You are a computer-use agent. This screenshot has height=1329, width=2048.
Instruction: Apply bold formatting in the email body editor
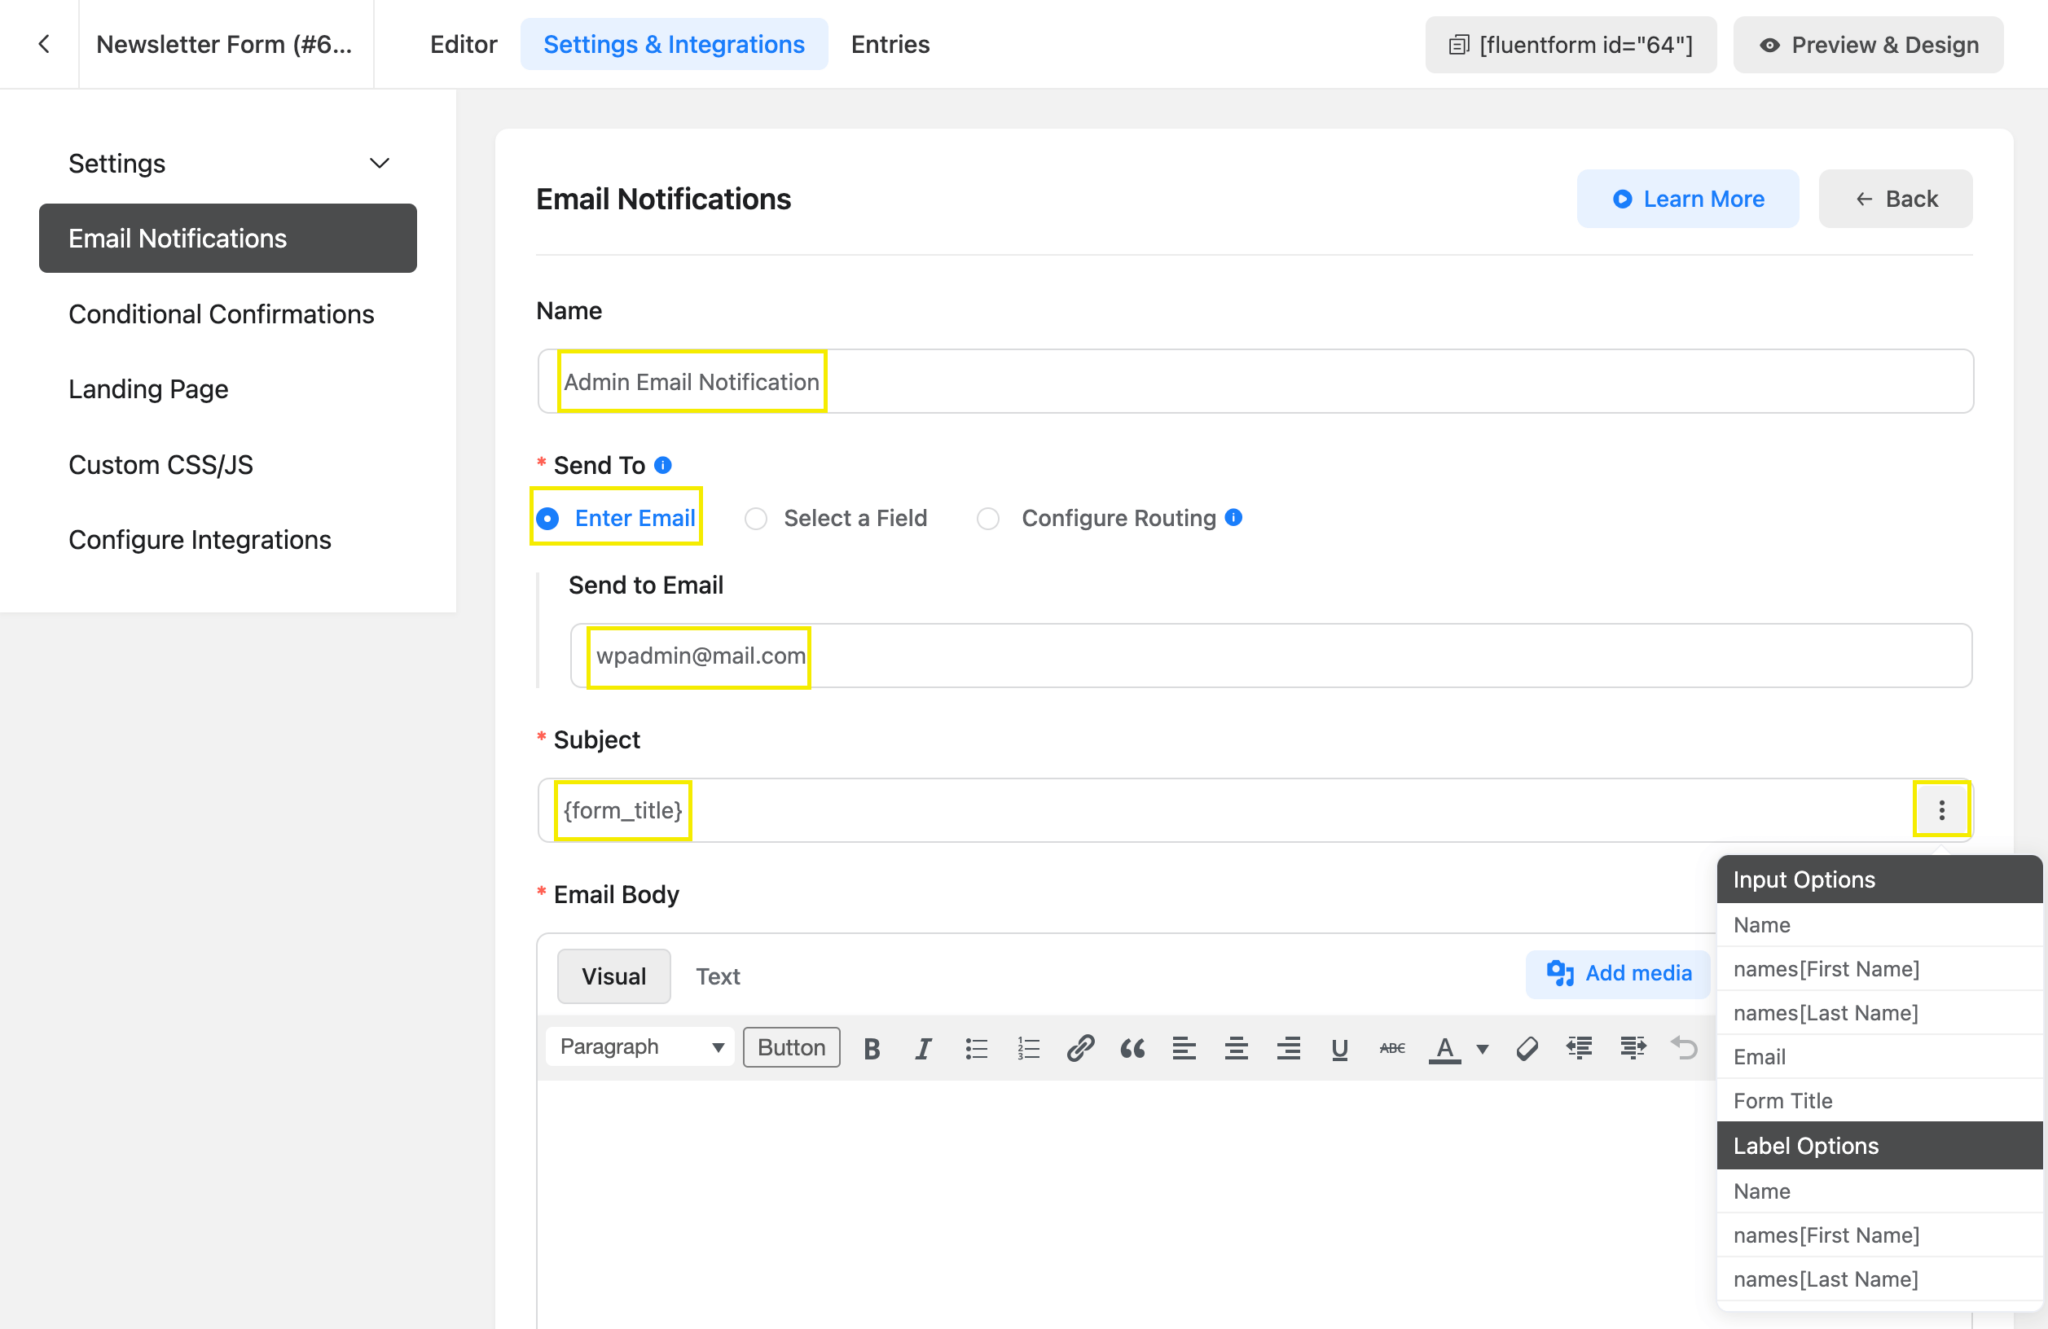pyautogui.click(x=871, y=1047)
